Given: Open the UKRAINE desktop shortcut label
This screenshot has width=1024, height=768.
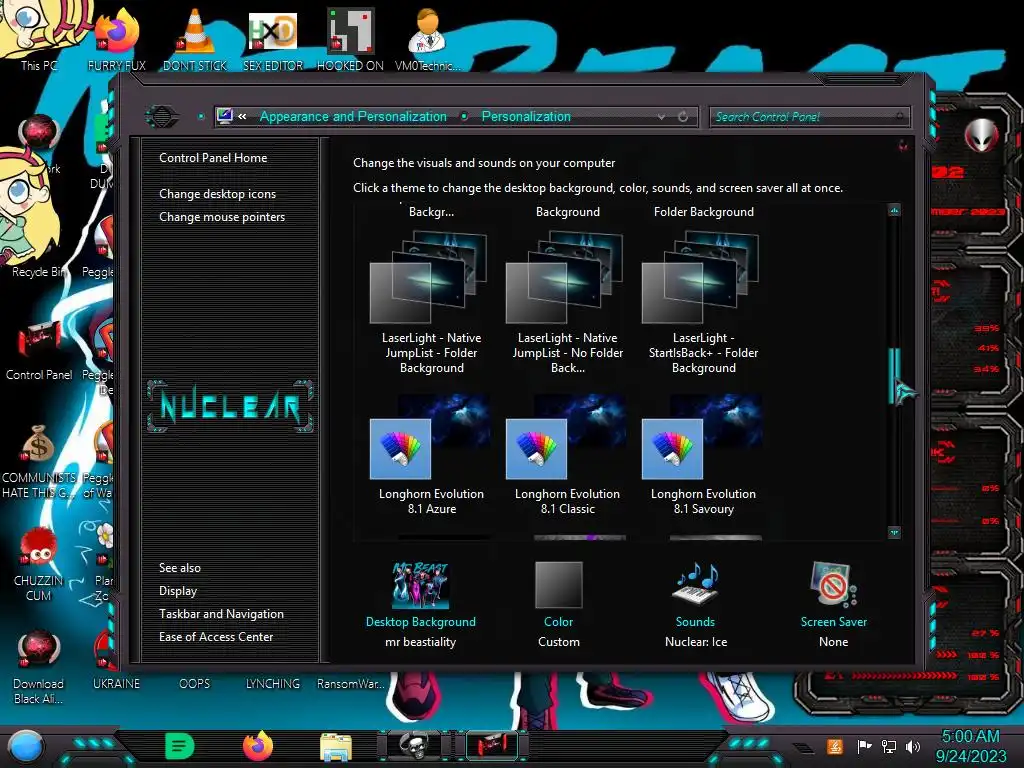Looking at the screenshot, I should point(116,684).
